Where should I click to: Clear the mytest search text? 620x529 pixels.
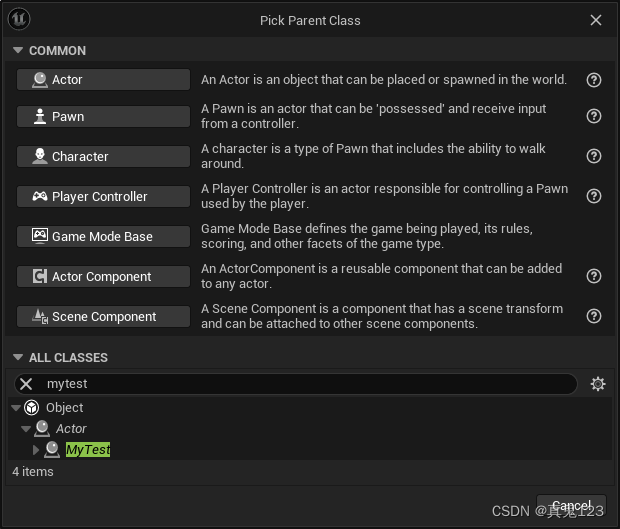(x=27, y=384)
